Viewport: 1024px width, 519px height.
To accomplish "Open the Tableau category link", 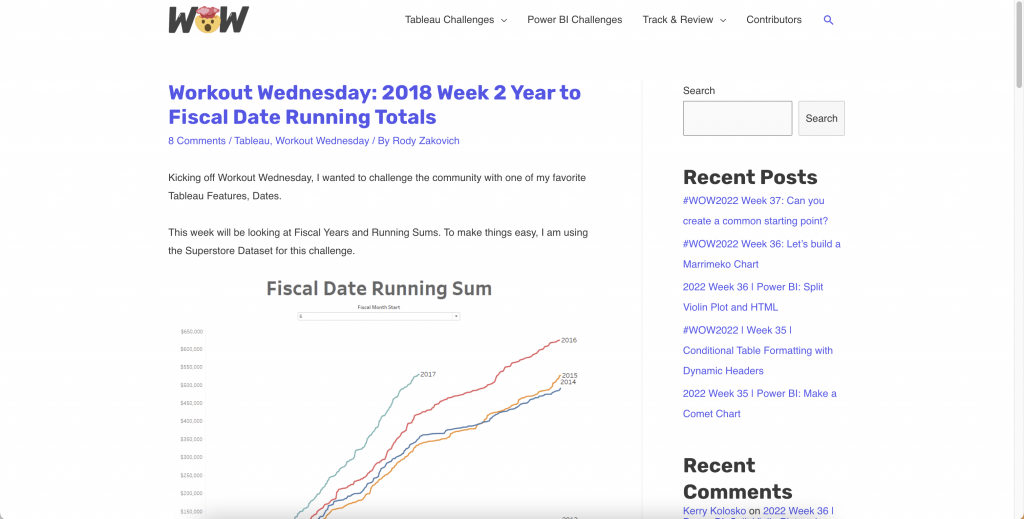I will [x=252, y=141].
